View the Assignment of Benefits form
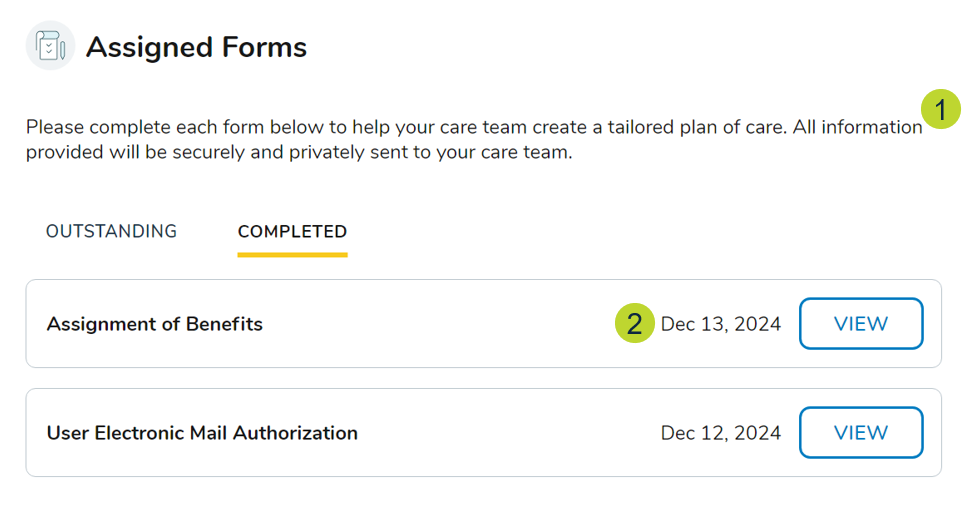This screenshot has height=521, width=976. [x=860, y=323]
